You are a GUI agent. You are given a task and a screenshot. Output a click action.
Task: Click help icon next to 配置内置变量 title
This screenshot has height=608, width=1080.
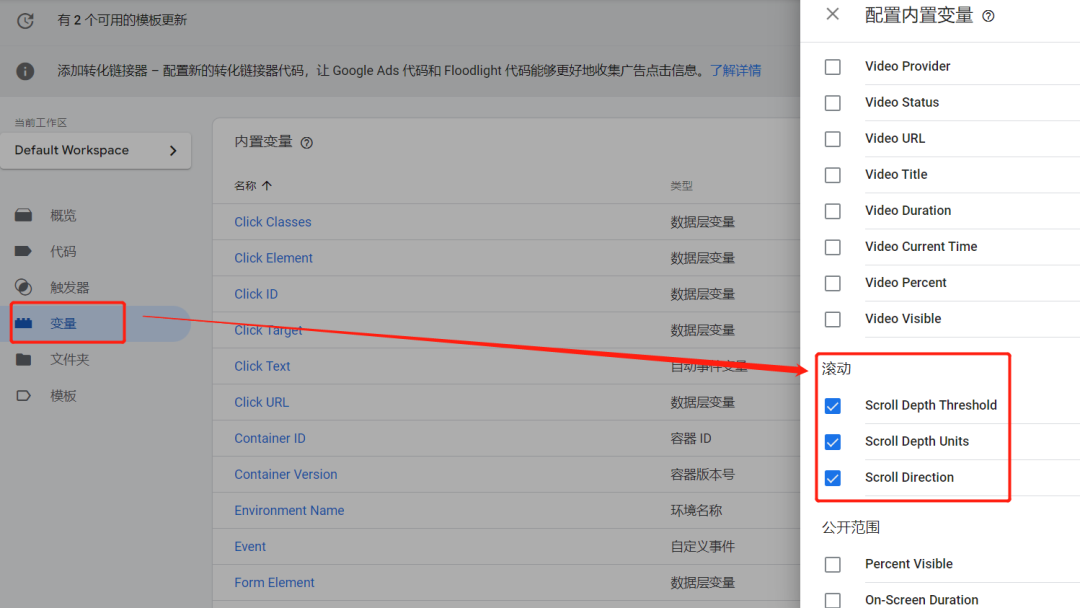coord(988,16)
